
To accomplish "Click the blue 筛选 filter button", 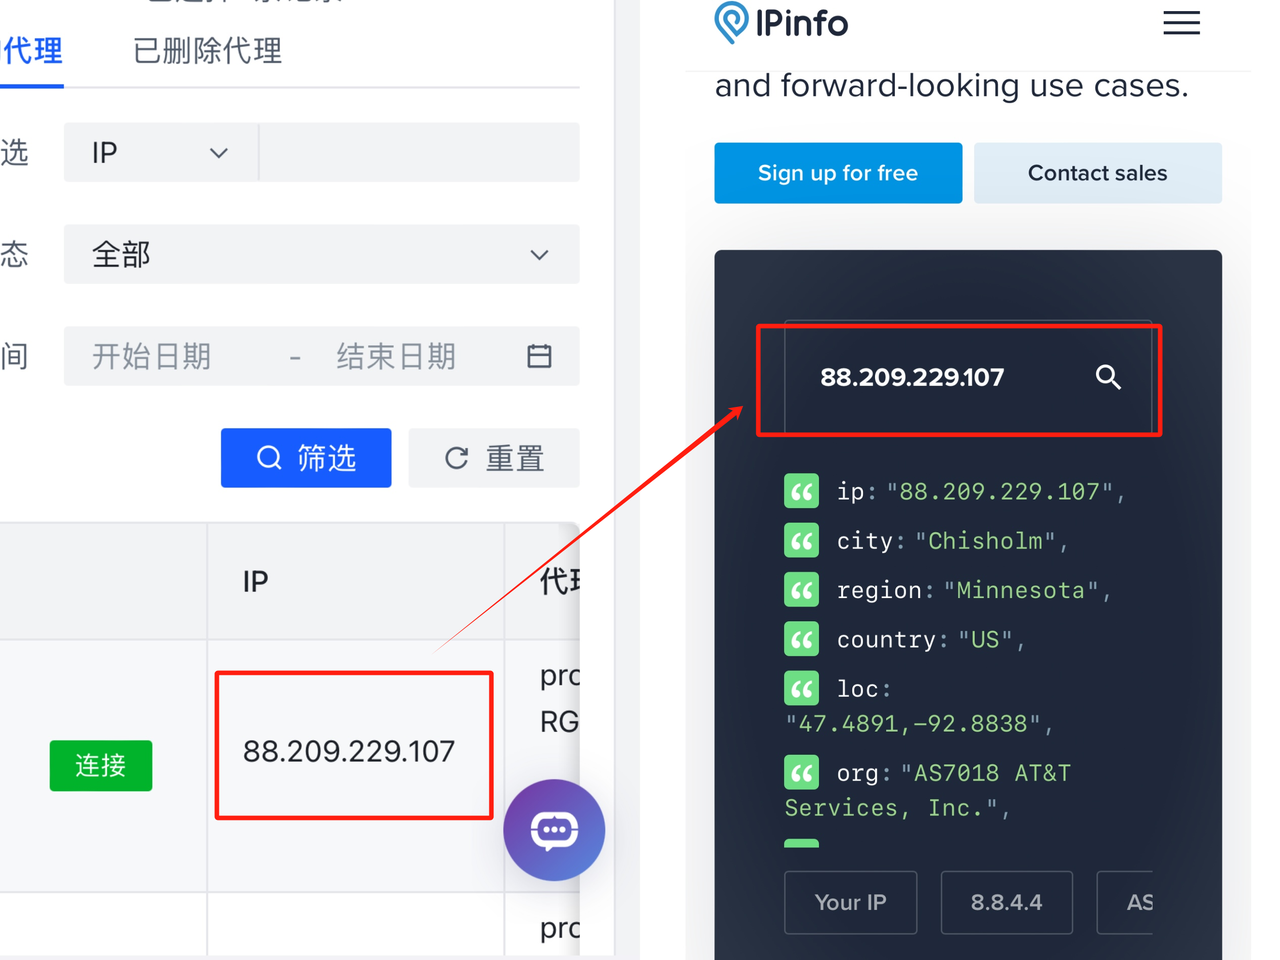I will point(306,458).
